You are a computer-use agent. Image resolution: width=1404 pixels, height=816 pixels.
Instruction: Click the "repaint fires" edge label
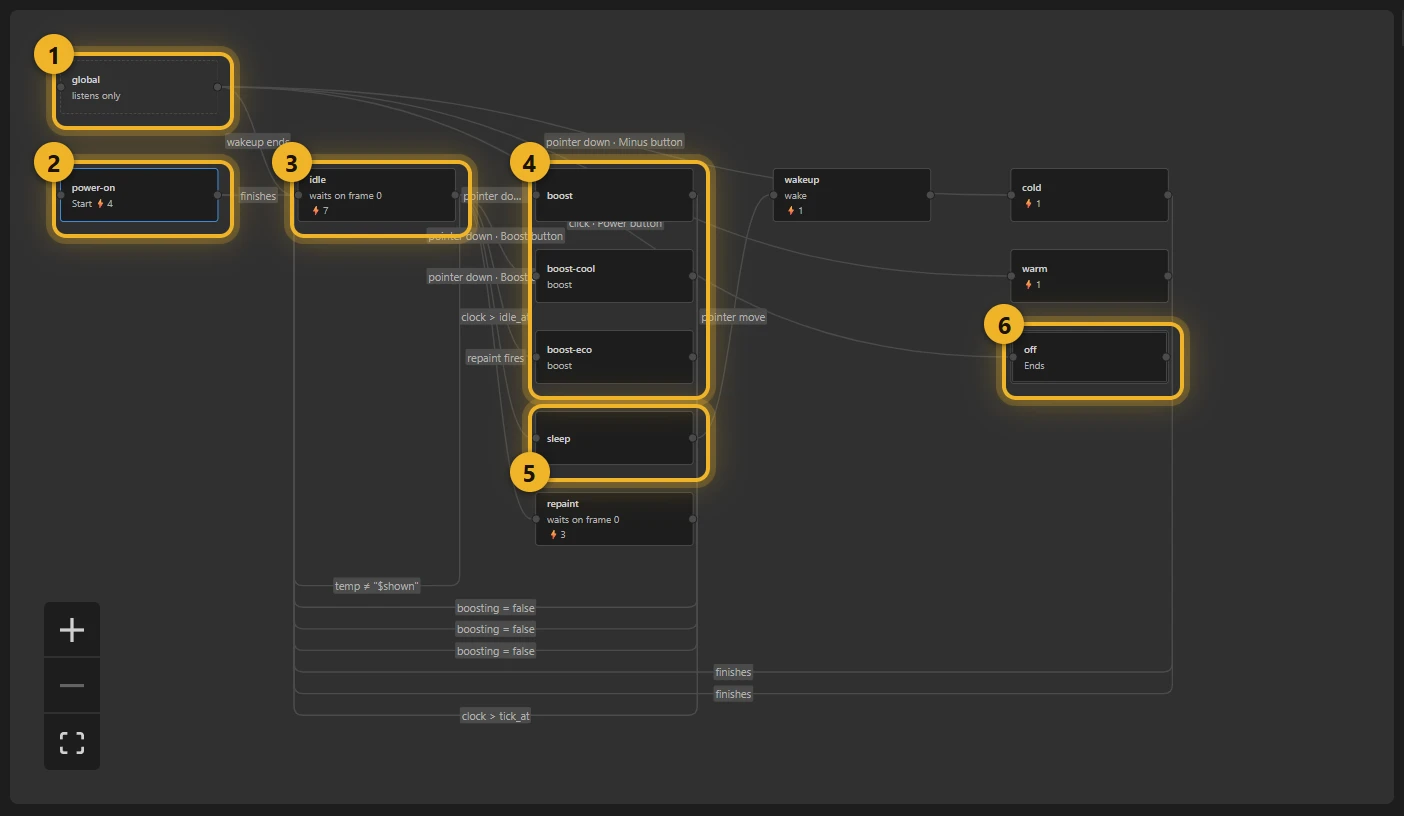click(495, 358)
